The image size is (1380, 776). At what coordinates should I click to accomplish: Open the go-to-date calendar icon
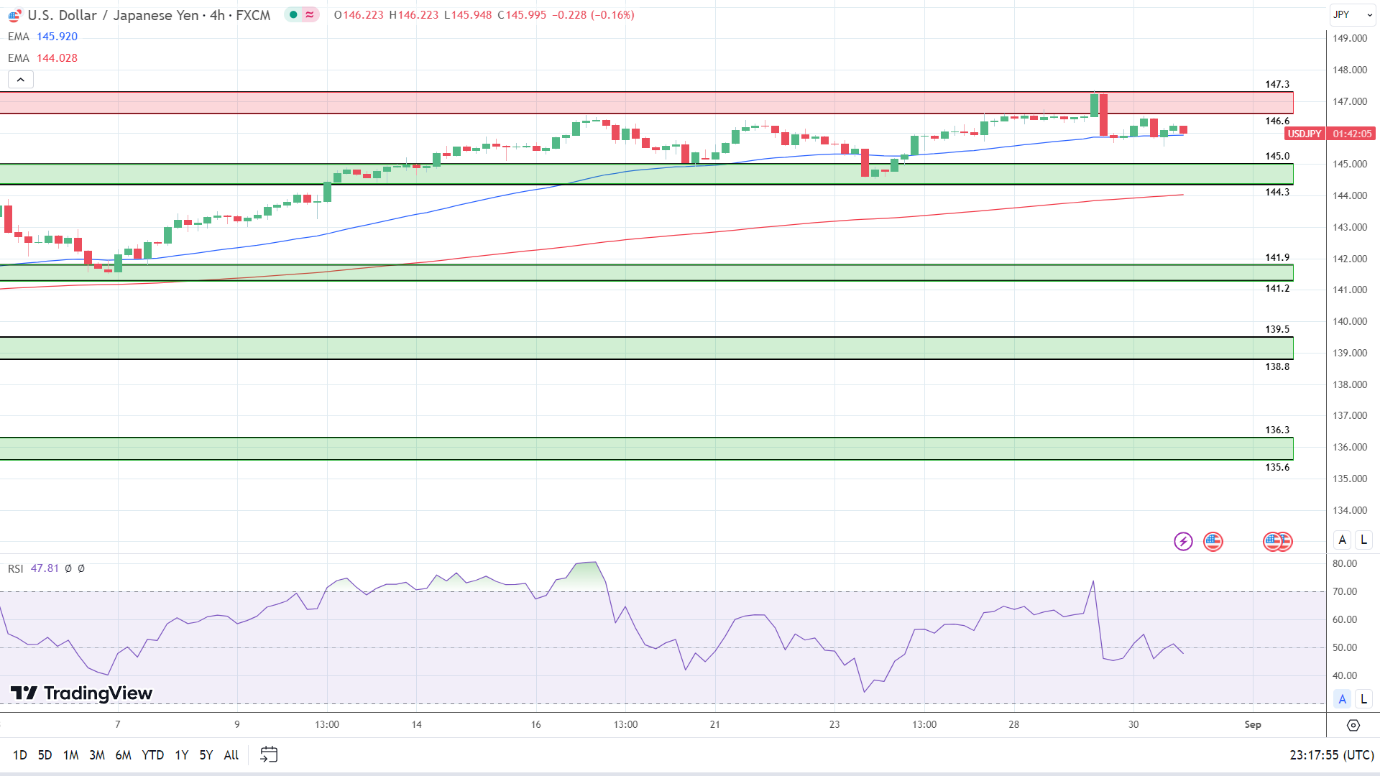268,754
